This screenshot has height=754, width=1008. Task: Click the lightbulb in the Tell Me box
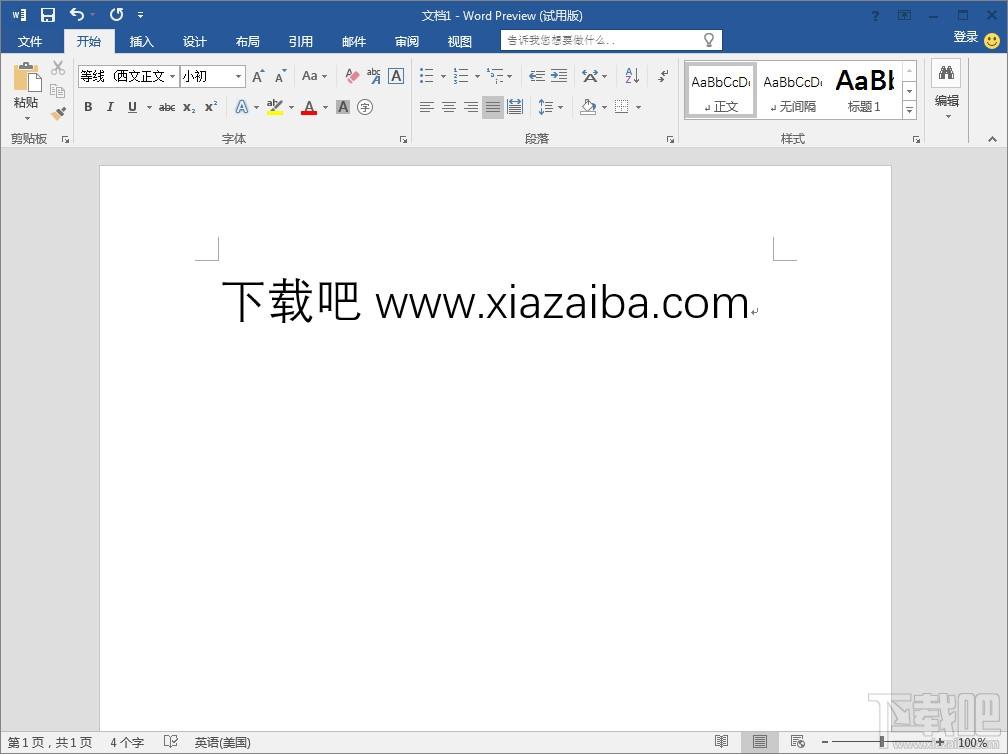(x=708, y=40)
